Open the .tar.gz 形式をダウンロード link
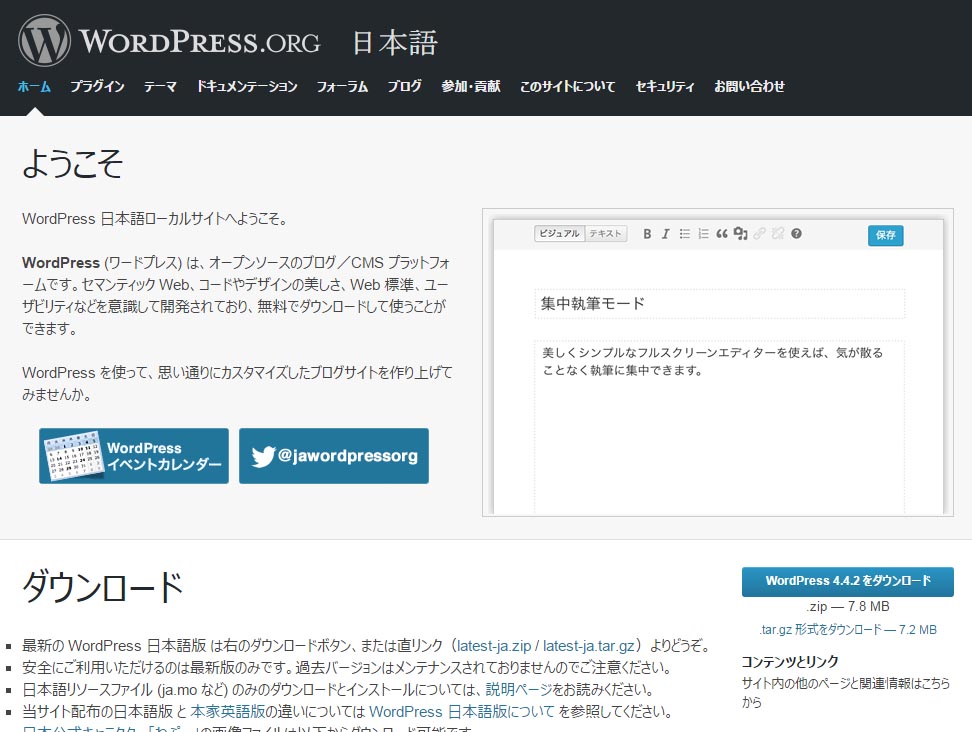 pyautogui.click(x=847, y=630)
